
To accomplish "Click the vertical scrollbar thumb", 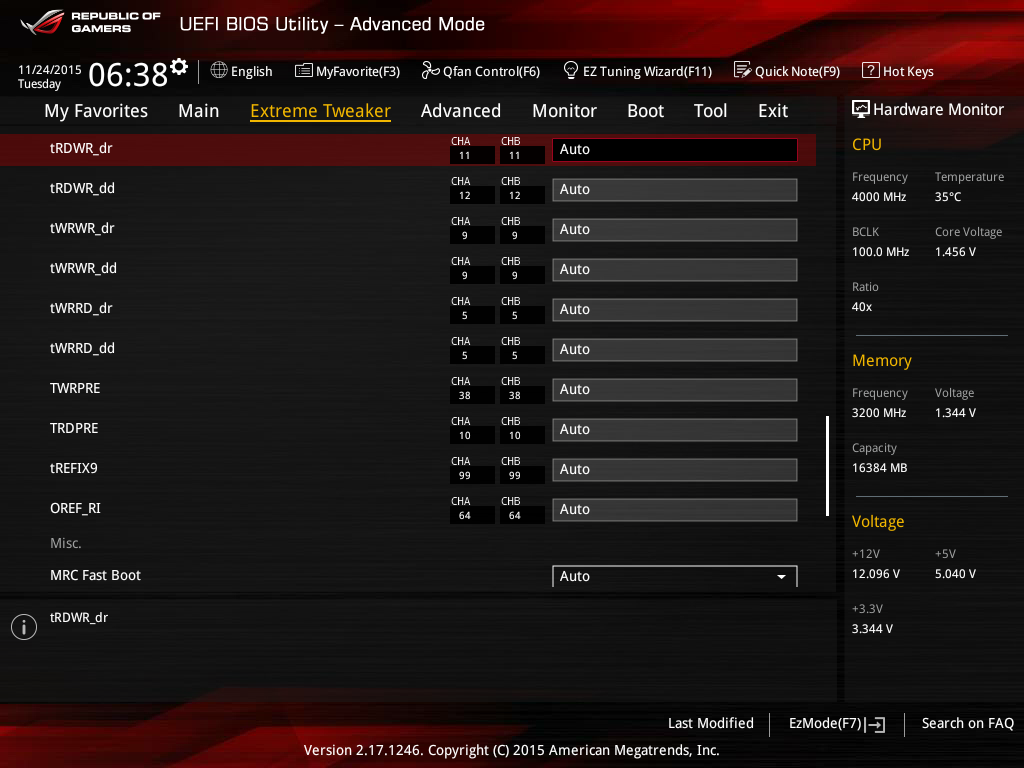I will click(827, 466).
